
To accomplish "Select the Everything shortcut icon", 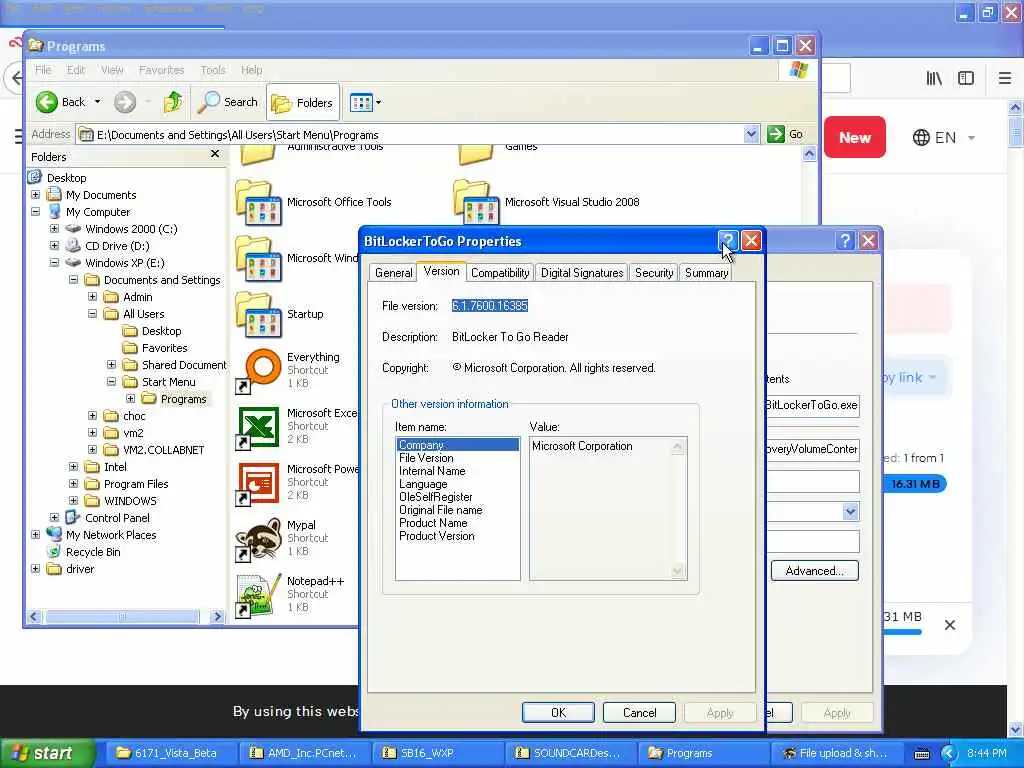I will coord(259,371).
